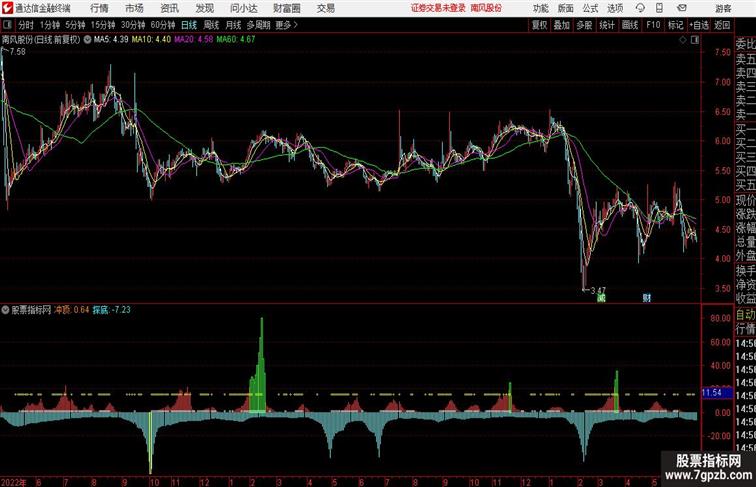Click the diamond icon at chart top right
756x487 pixels.
pos(683,40)
